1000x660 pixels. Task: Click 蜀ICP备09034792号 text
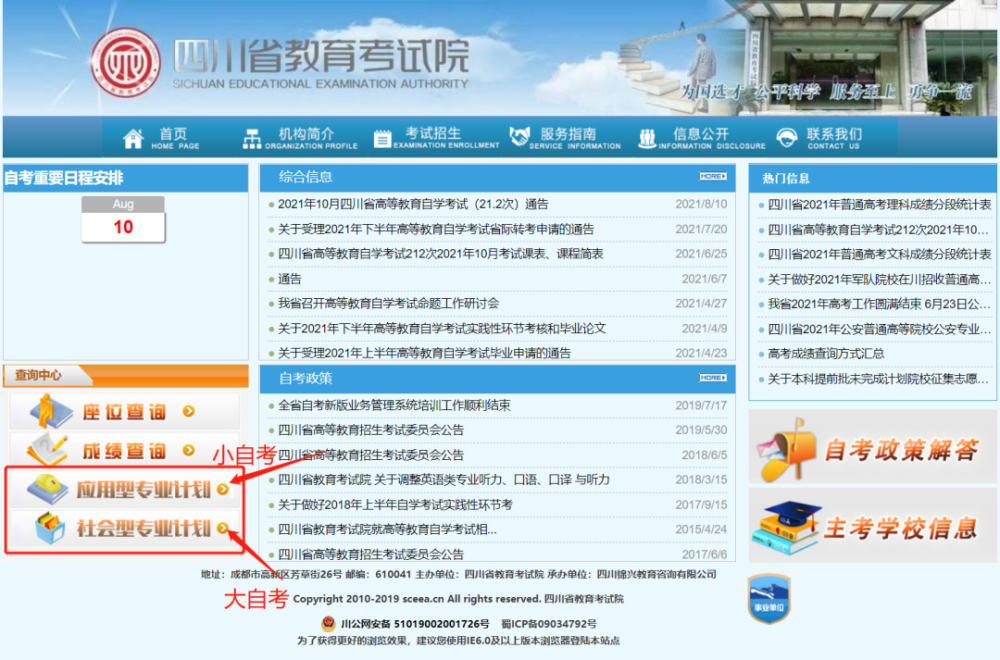(549, 624)
